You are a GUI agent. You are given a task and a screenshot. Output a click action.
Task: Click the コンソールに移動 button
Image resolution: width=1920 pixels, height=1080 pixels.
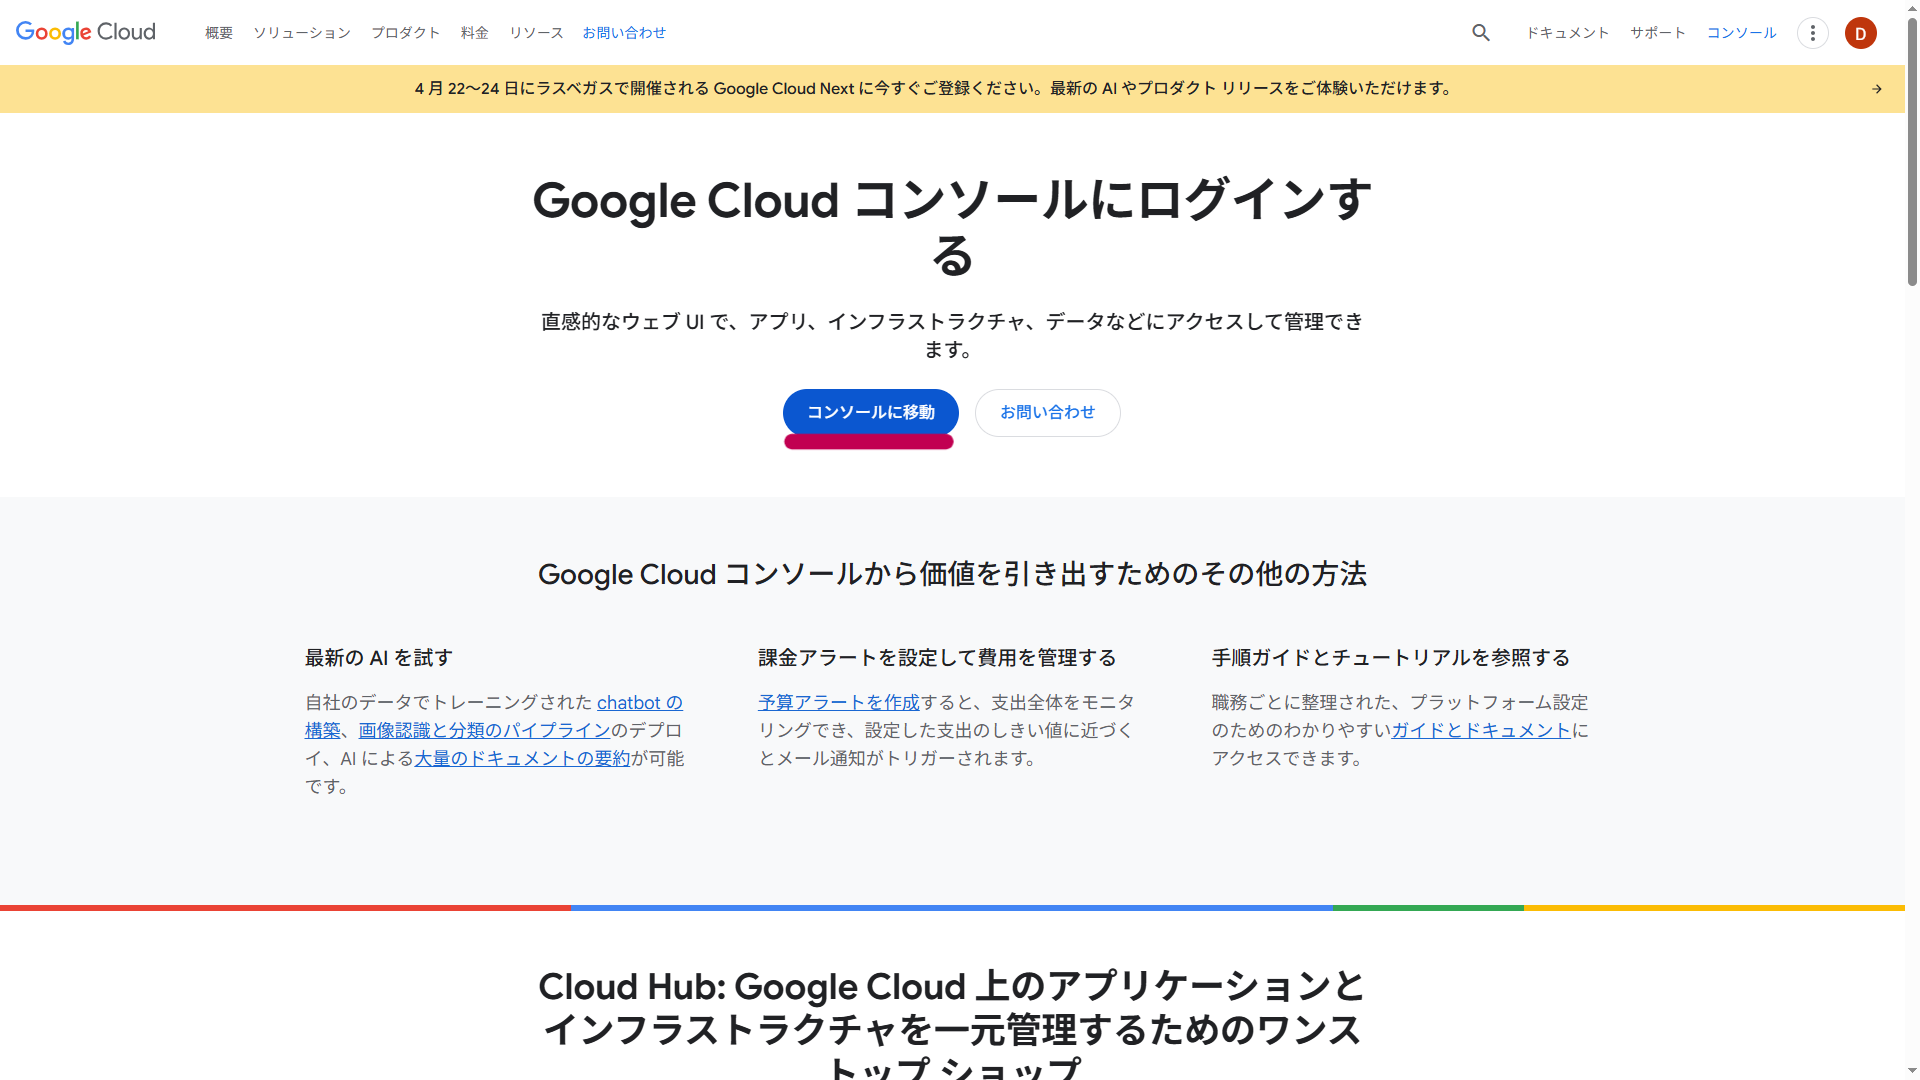[870, 412]
